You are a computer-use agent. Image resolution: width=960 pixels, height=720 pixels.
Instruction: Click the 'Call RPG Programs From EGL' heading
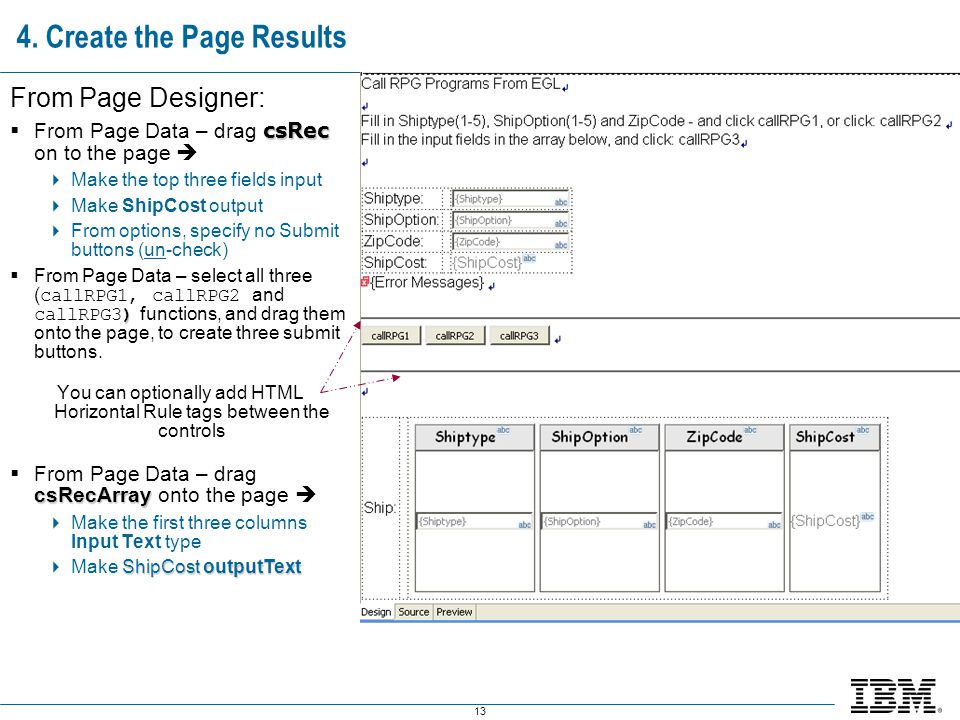click(460, 84)
